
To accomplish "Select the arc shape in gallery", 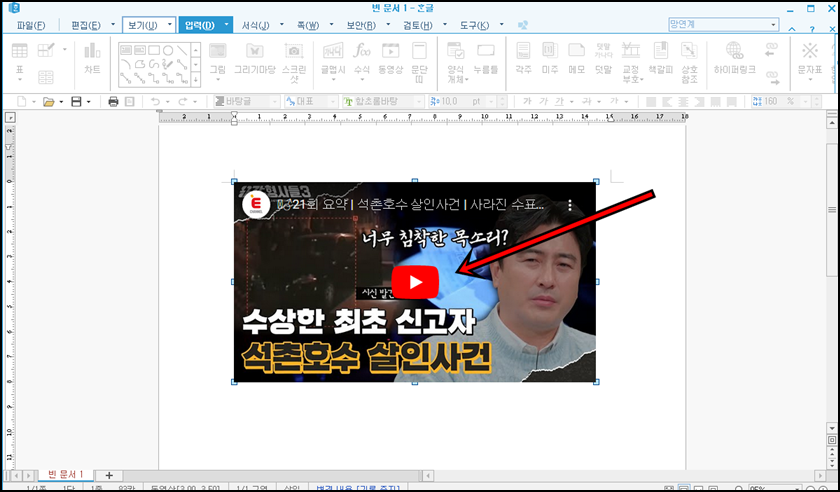I will 126,64.
